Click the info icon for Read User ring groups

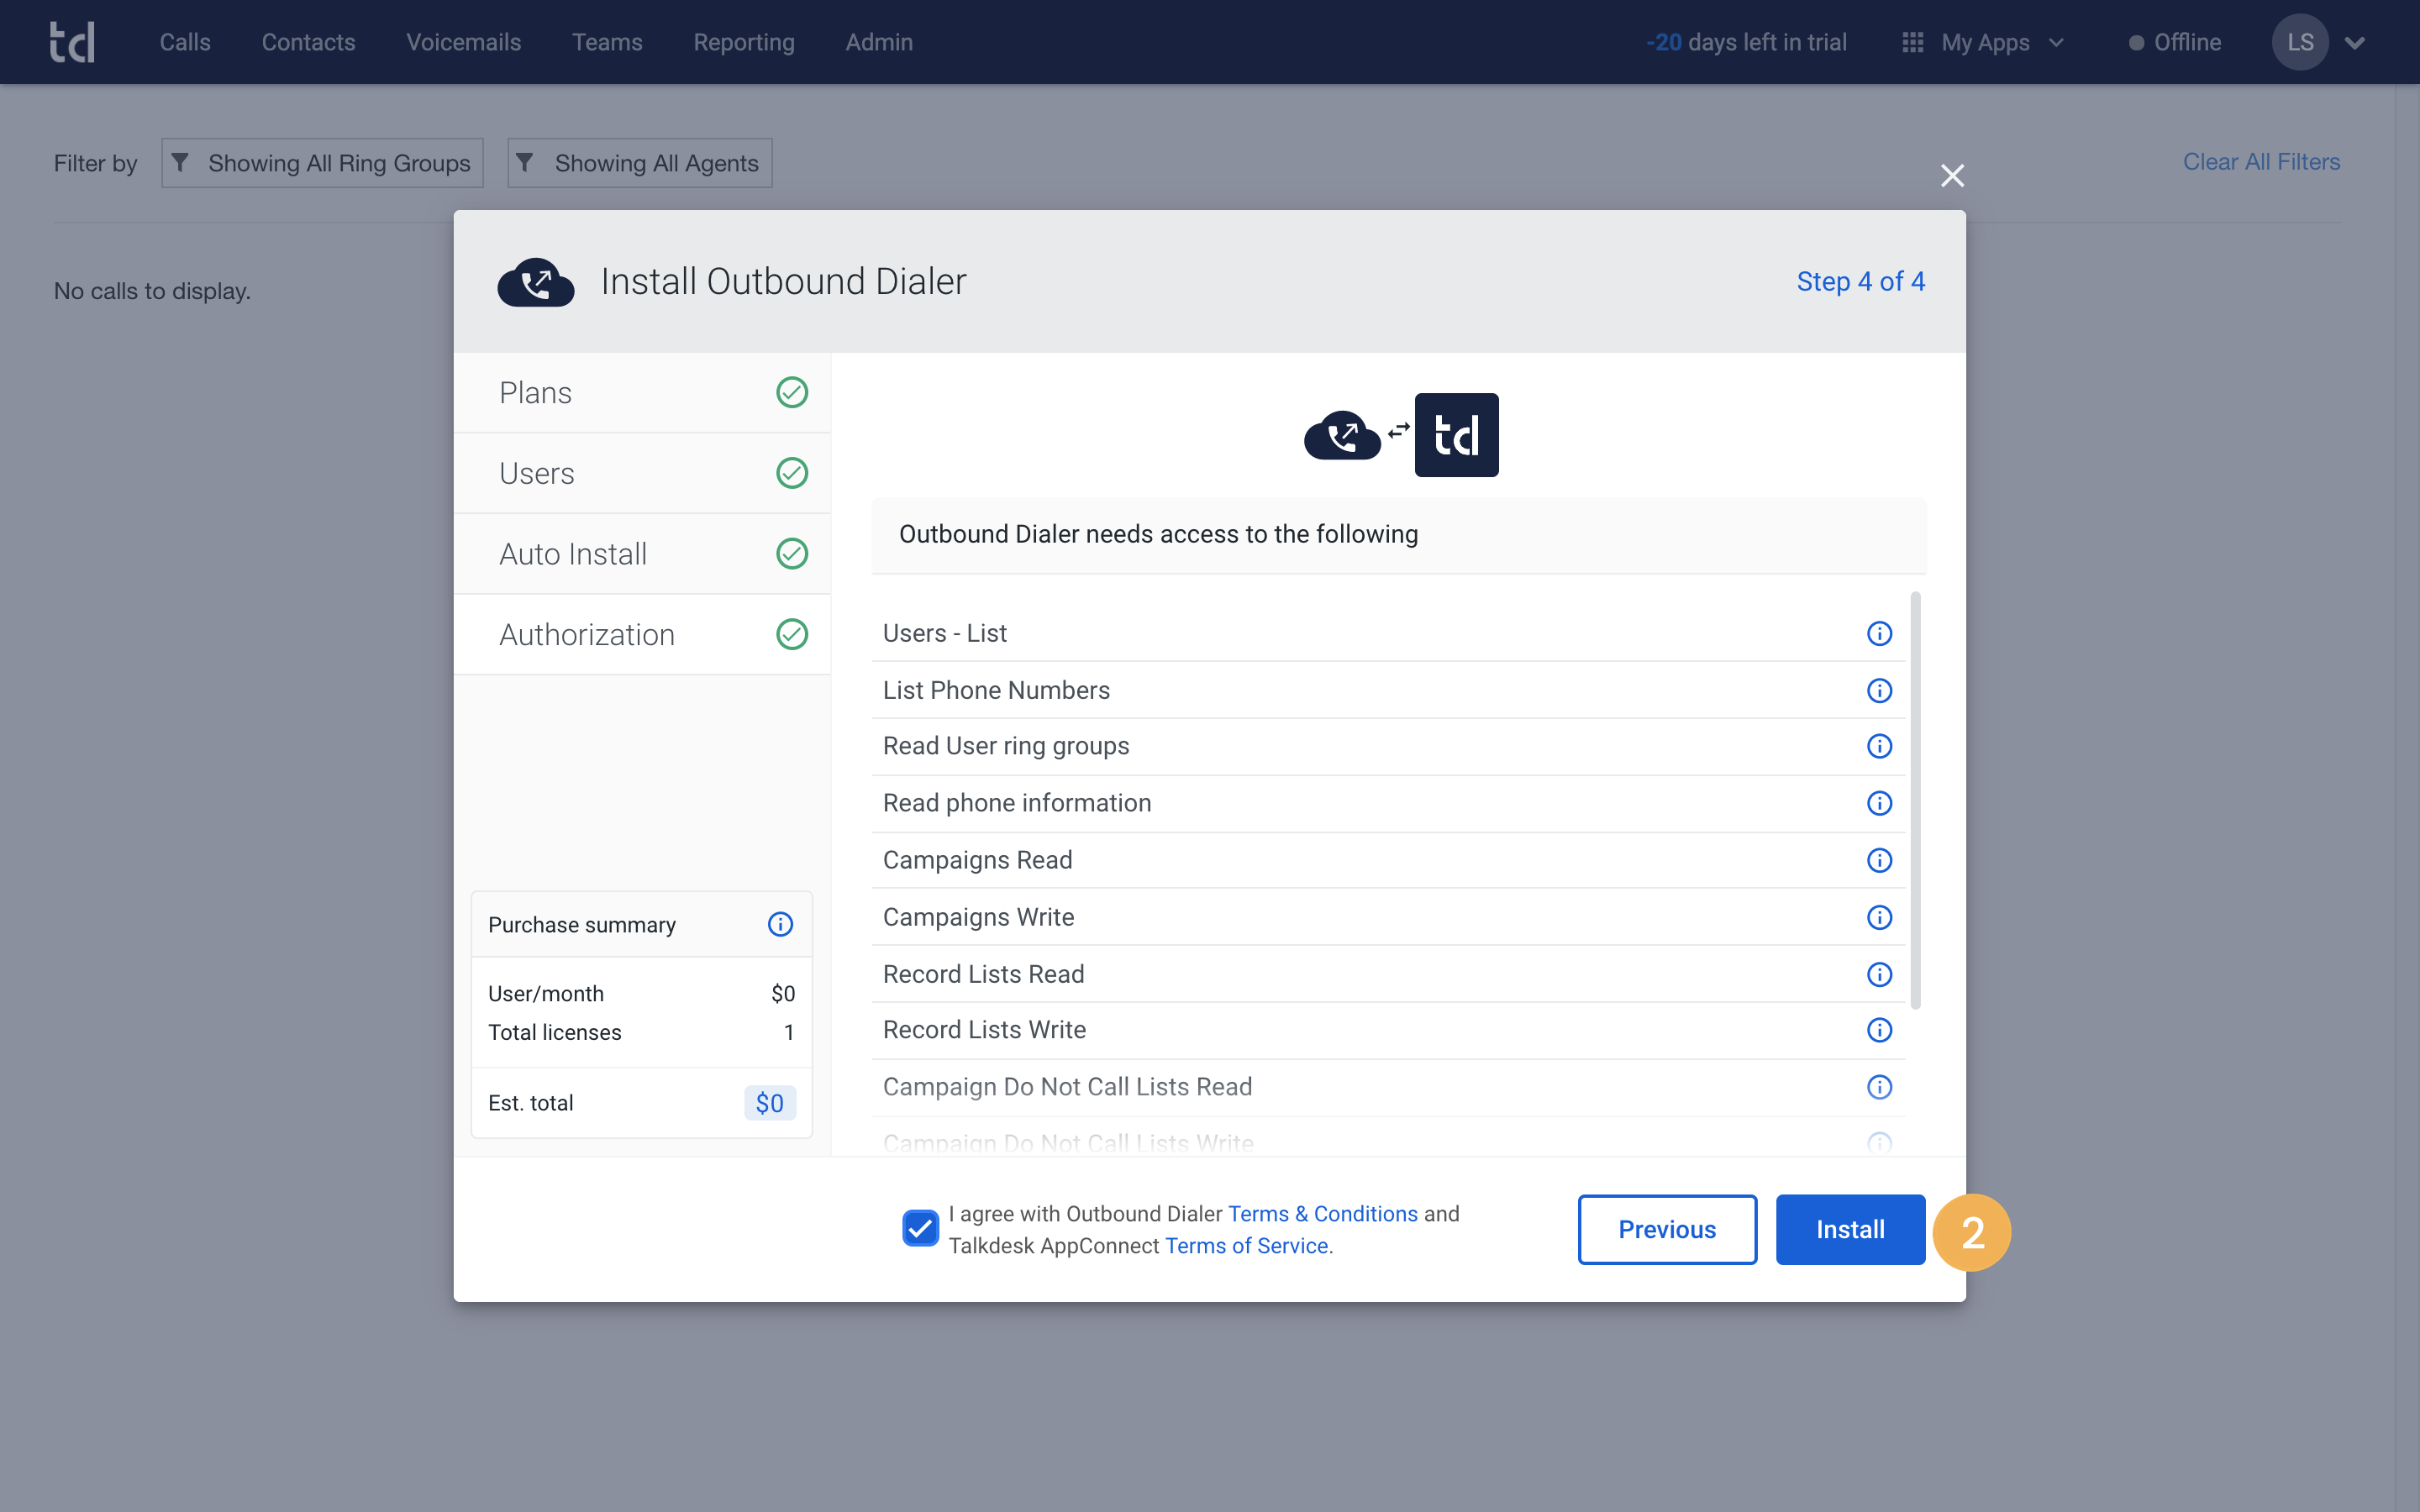click(x=1880, y=747)
